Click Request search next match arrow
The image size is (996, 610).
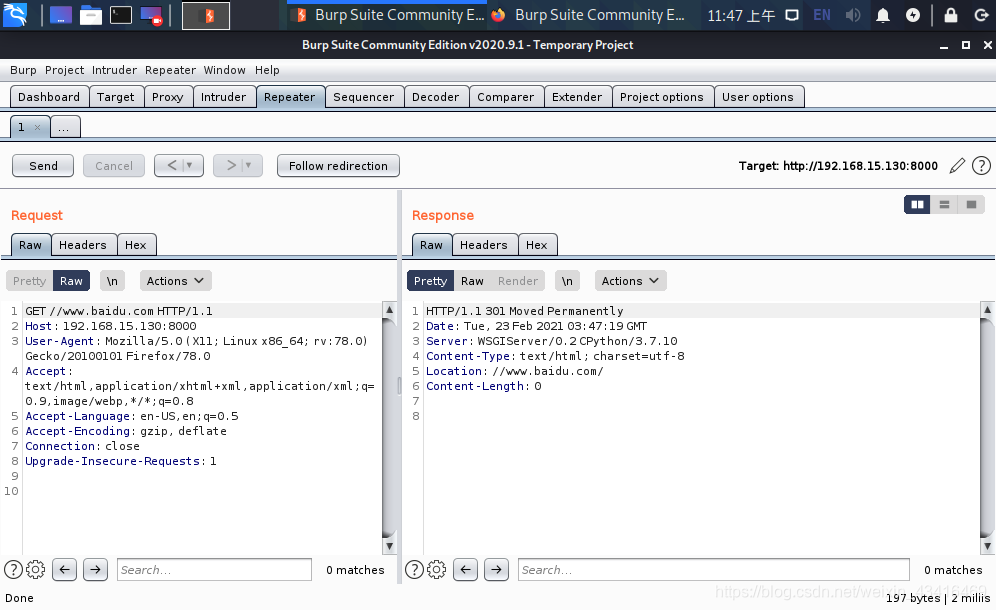point(95,569)
